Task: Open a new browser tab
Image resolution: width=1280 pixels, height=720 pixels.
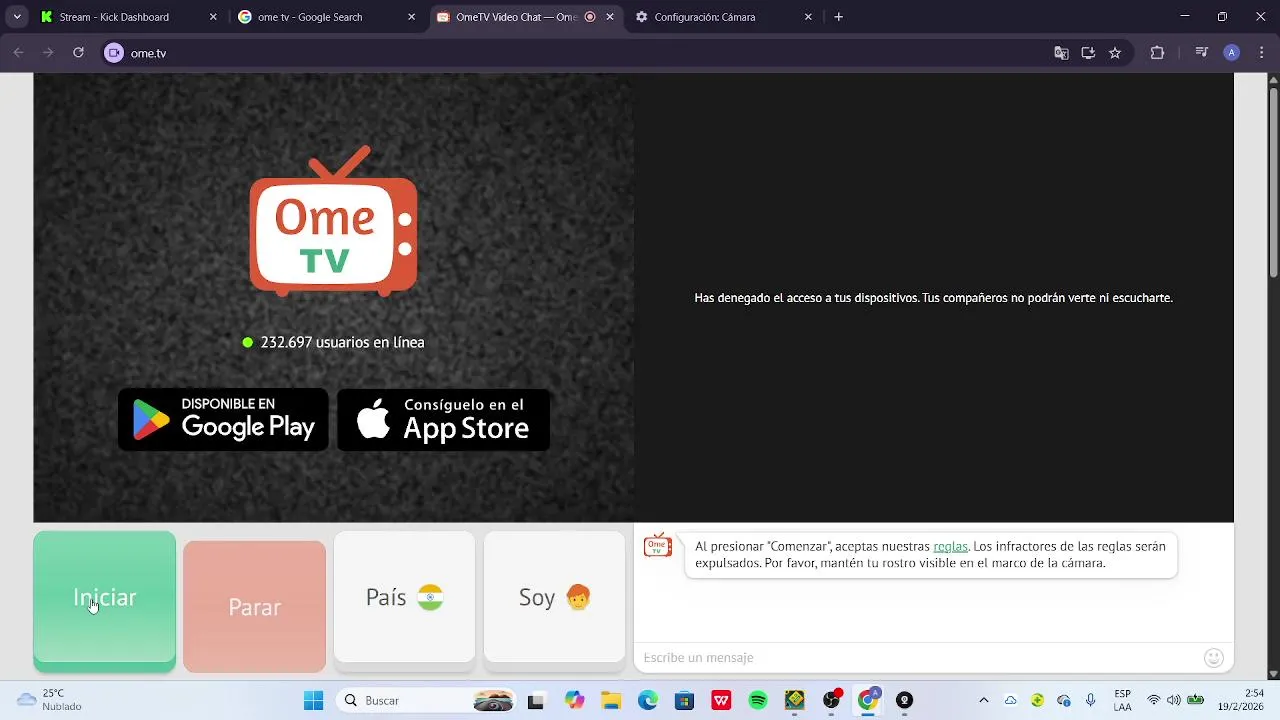Action: pos(838,17)
